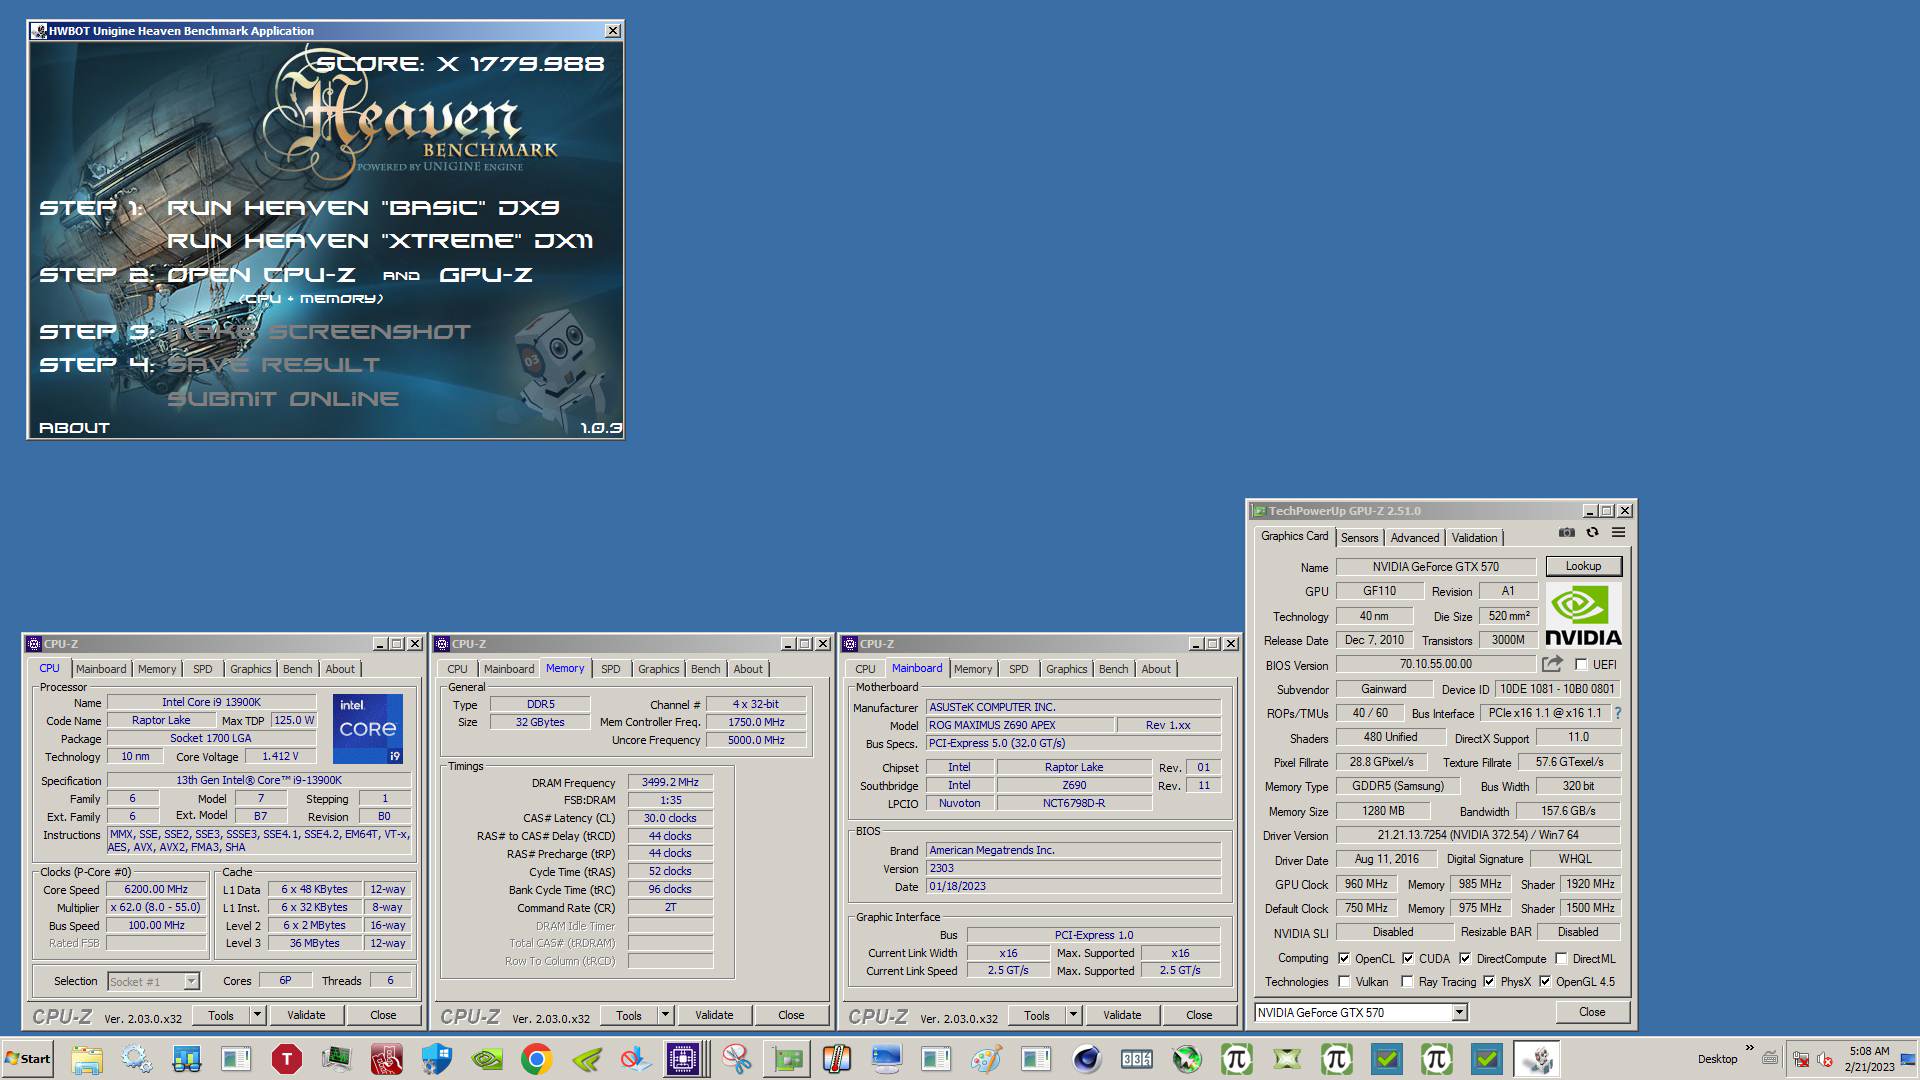Open Graphics tab in CPU-Z motherboard window
This screenshot has width=1920, height=1080.
(1066, 669)
